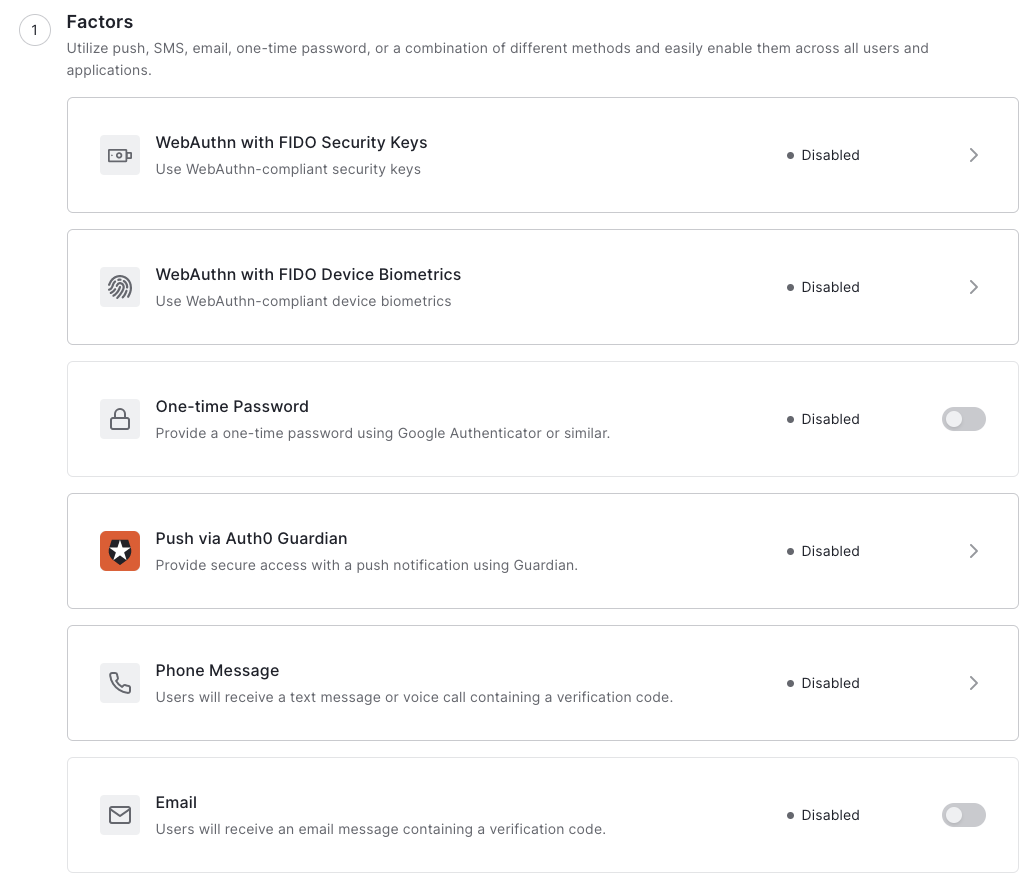The image size is (1035, 887).
Task: Open WebAuthn with FIDO Device Biometrics title
Action: (308, 274)
